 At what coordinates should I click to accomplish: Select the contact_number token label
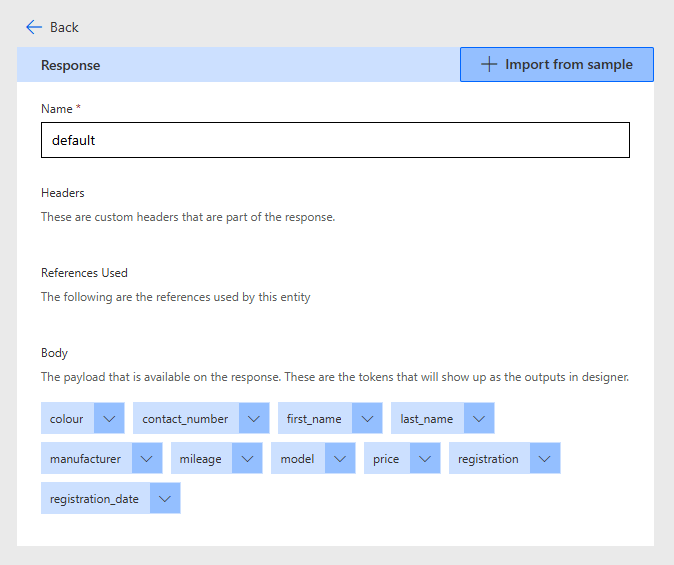[185, 419]
